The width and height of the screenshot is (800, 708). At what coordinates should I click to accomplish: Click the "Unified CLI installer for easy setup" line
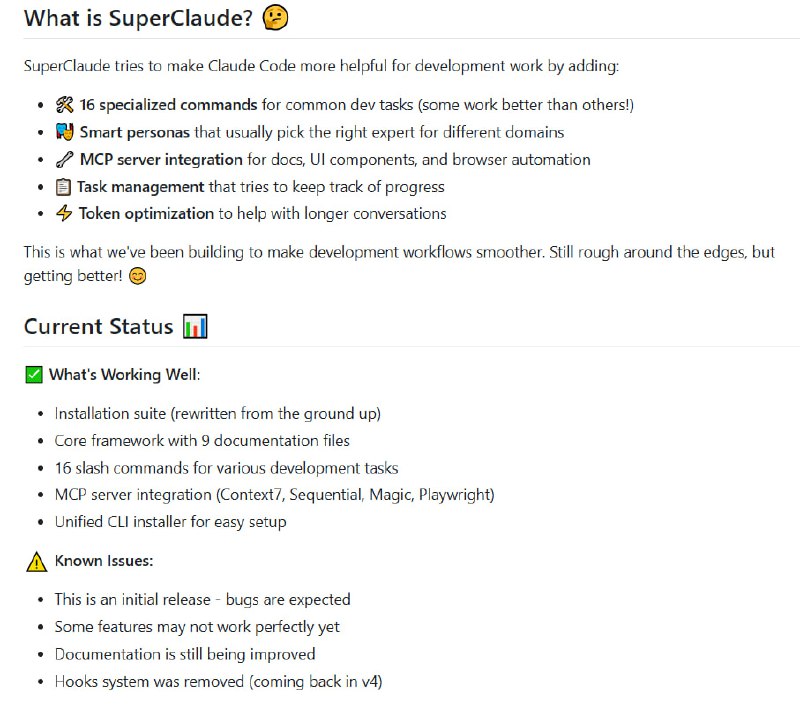pos(170,521)
